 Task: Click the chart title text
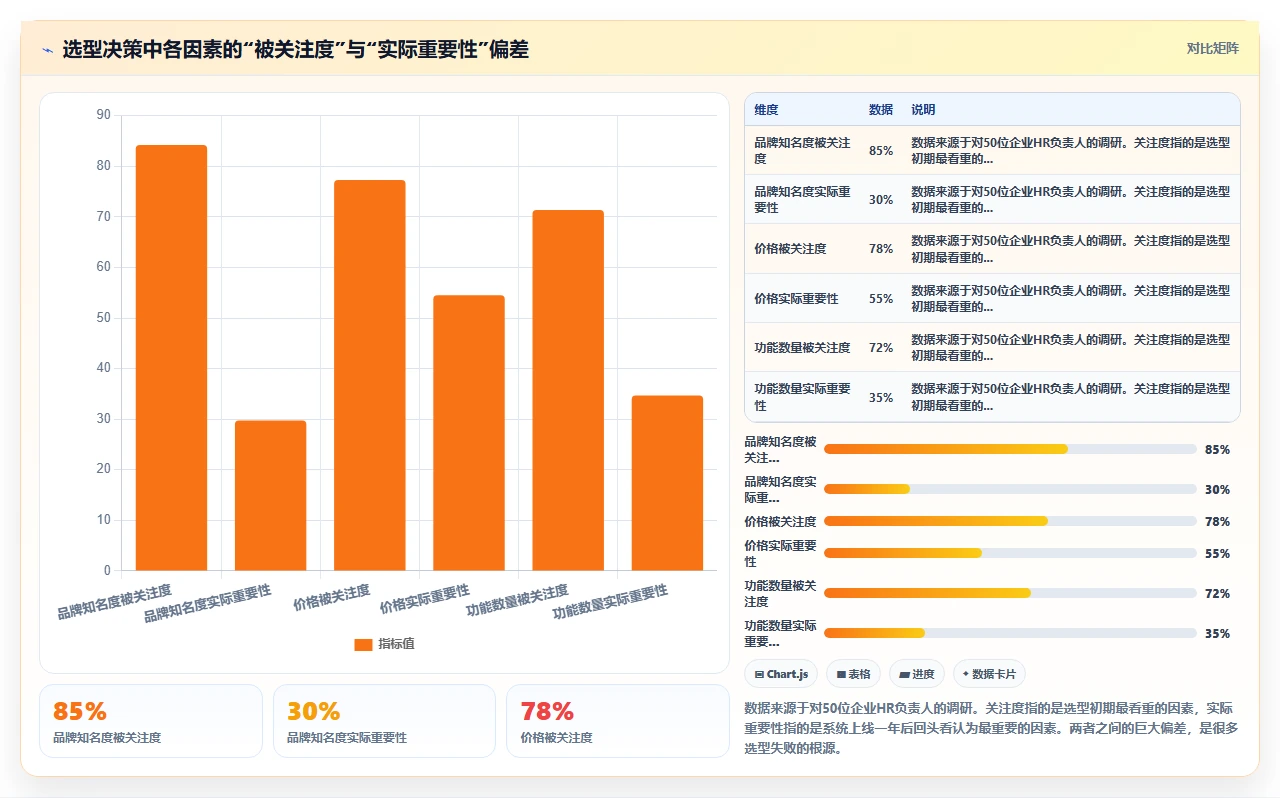click(x=296, y=50)
